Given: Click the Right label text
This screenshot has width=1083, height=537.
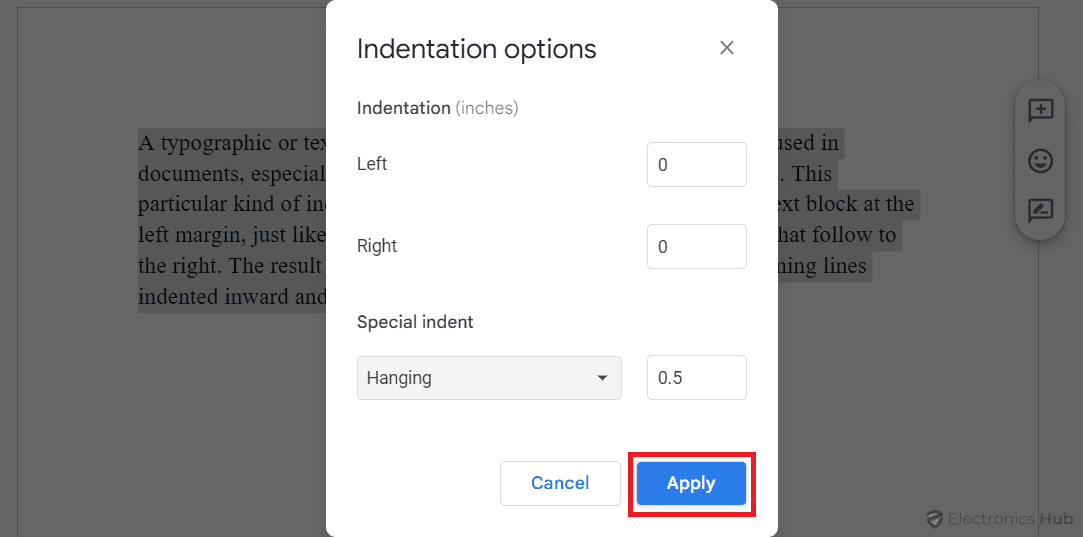Looking at the screenshot, I should 377,246.
